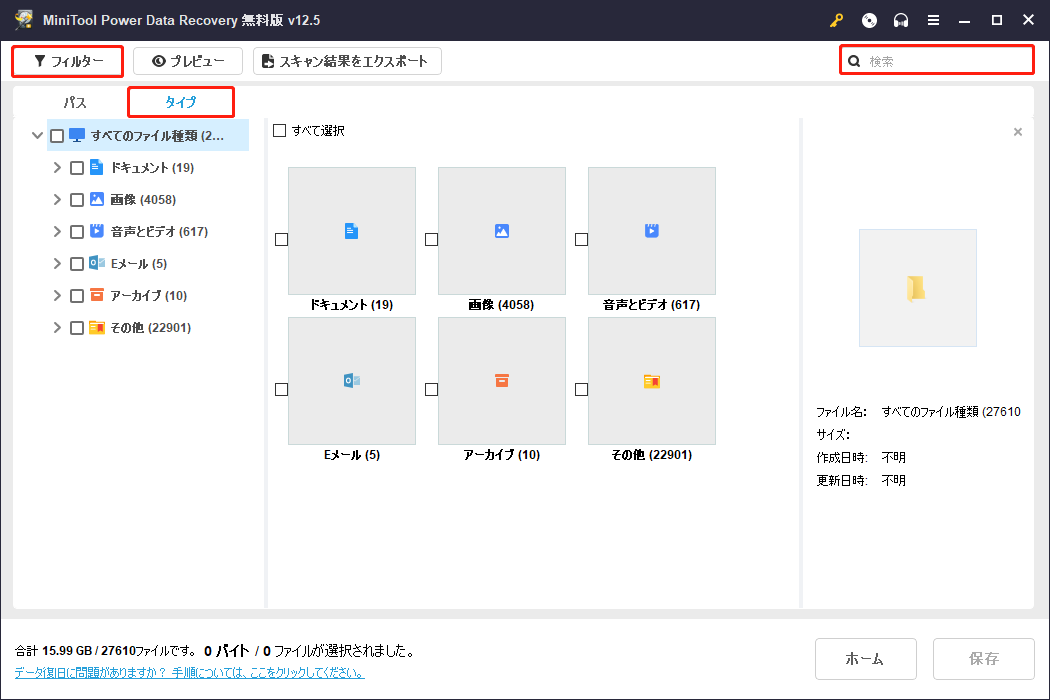Image resolution: width=1050 pixels, height=700 pixels.
Task: Check the すべて選択 checkbox
Action: (279, 131)
